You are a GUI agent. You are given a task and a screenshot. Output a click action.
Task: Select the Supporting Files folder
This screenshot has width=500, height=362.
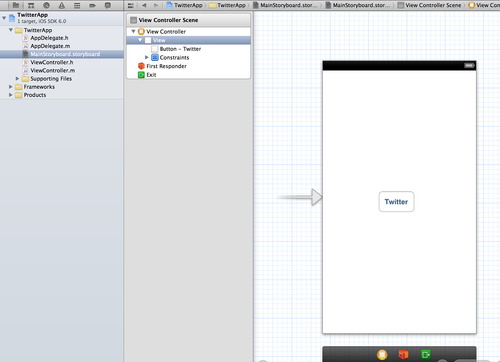[51, 79]
